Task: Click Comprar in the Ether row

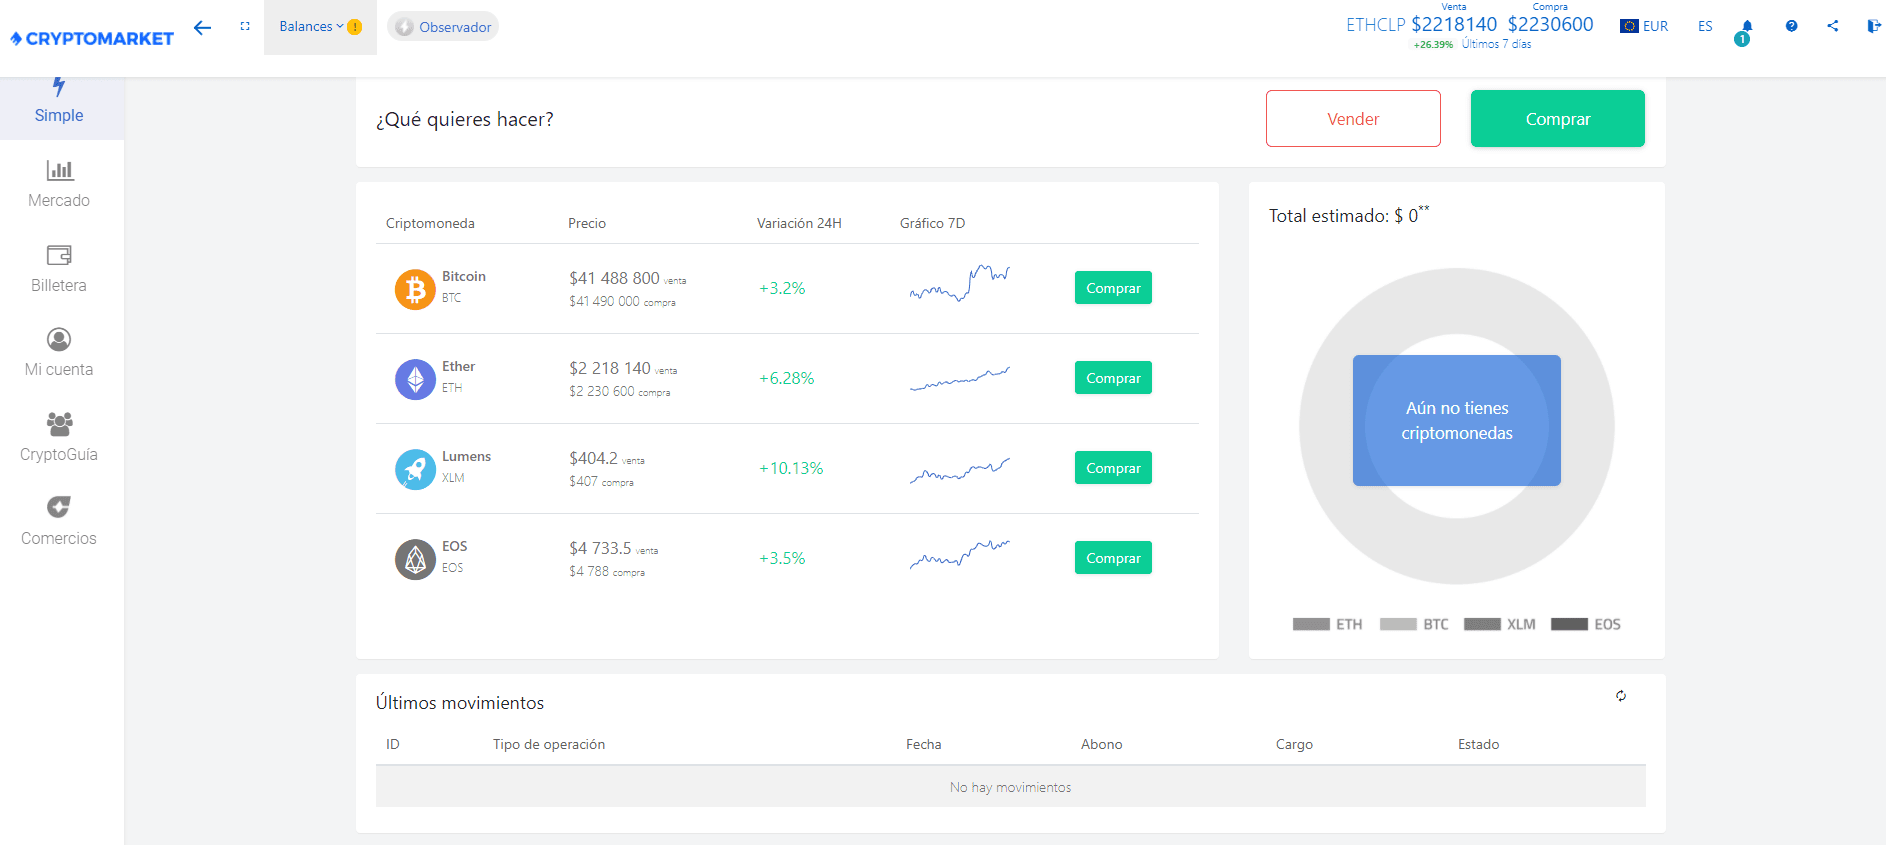Action: [1113, 378]
